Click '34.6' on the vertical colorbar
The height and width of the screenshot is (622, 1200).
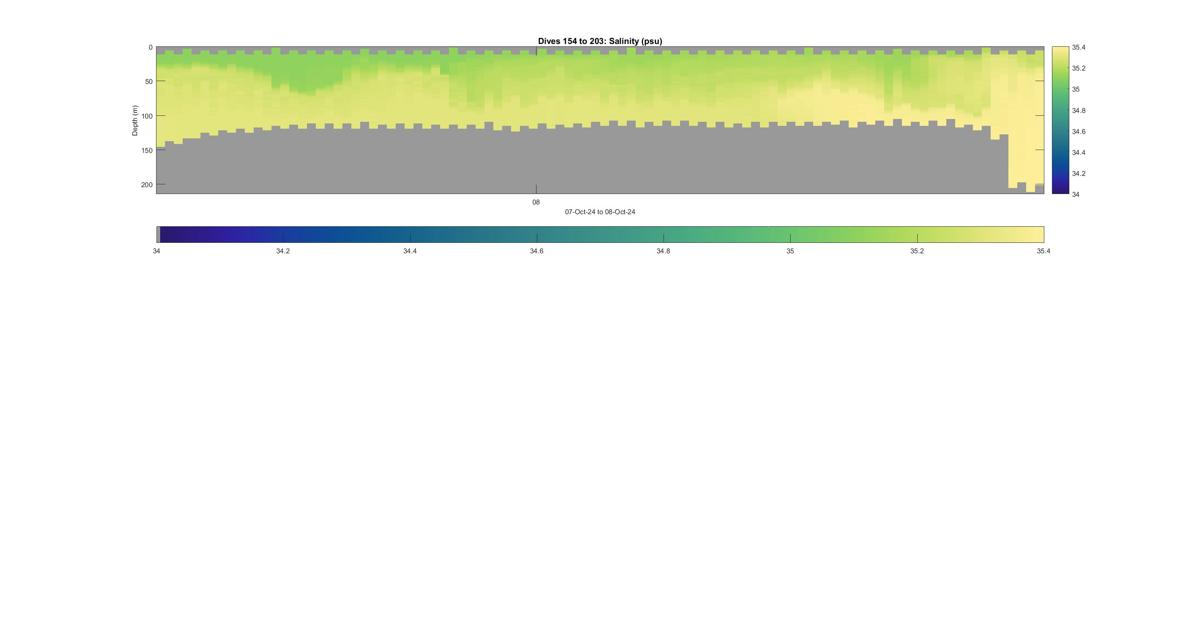(x=1079, y=131)
